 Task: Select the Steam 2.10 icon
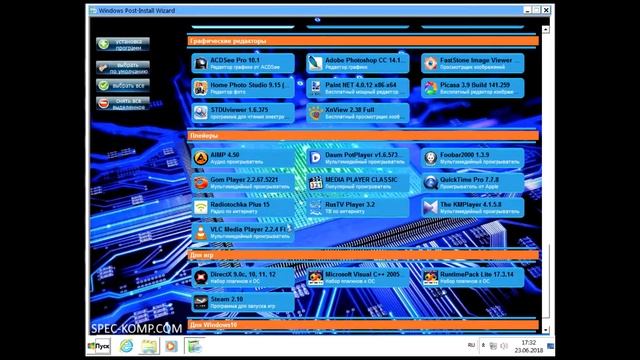200,302
